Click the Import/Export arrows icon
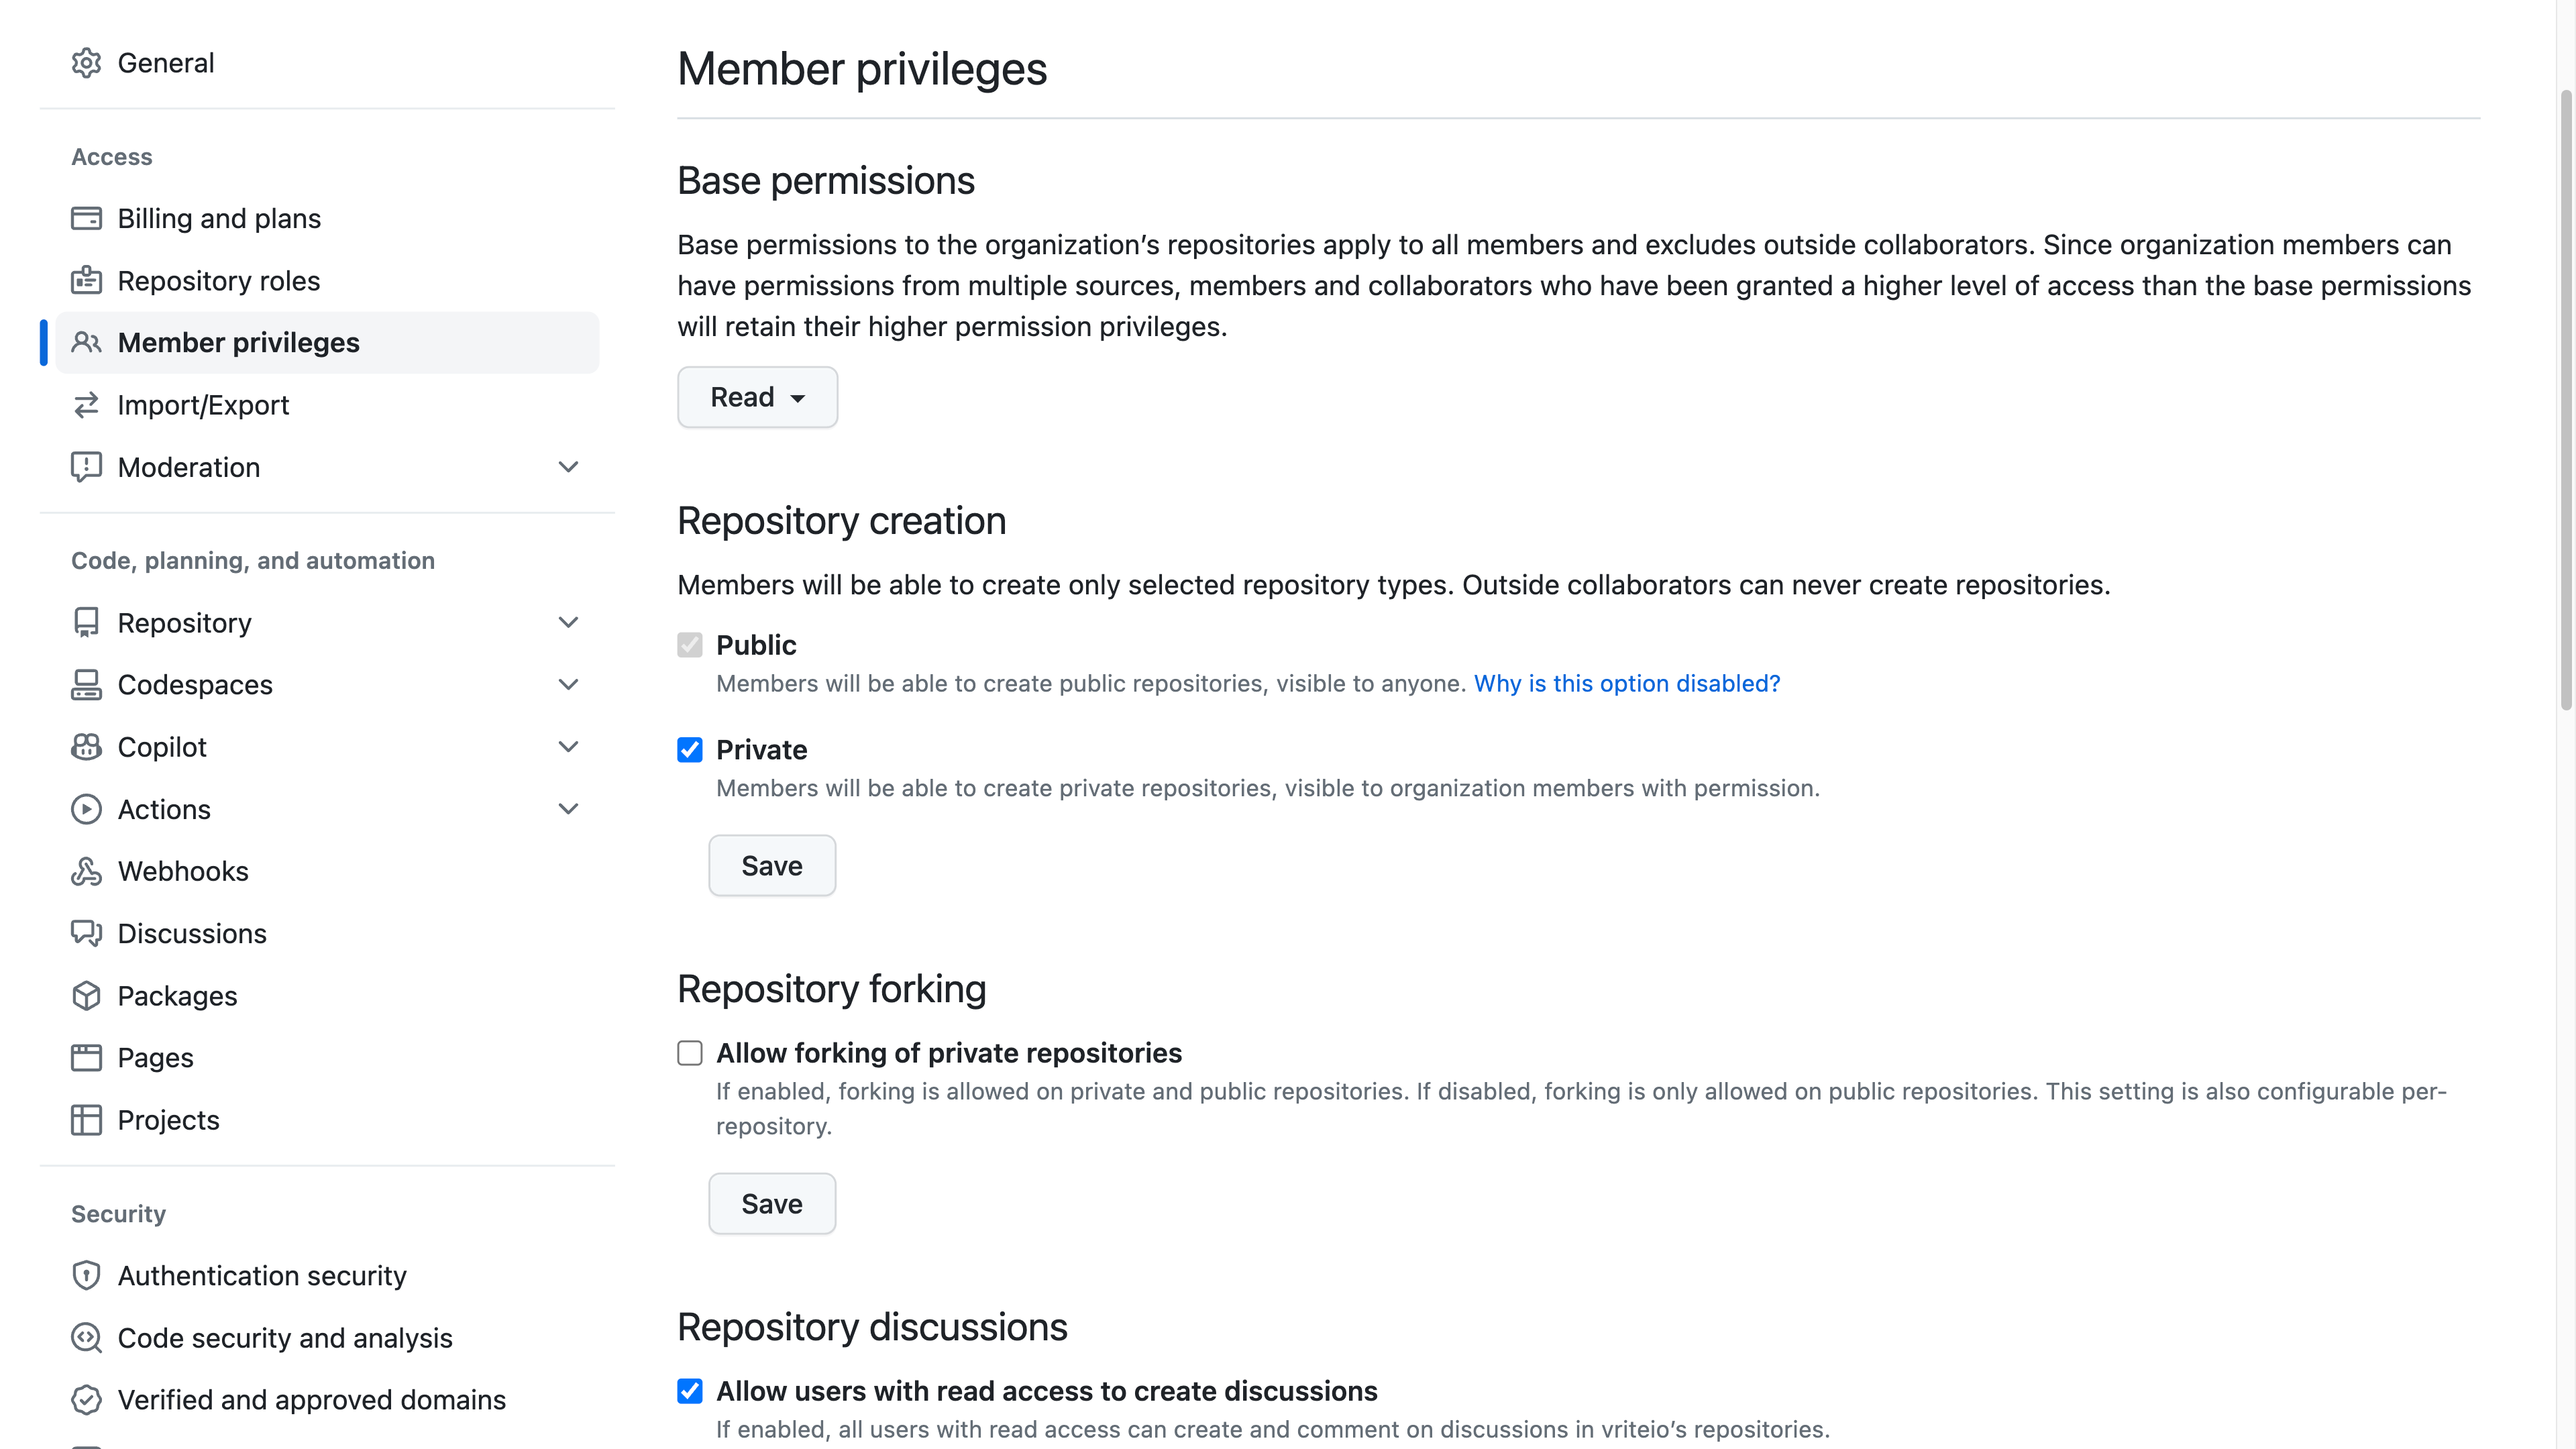The image size is (2576, 1449). (86, 404)
